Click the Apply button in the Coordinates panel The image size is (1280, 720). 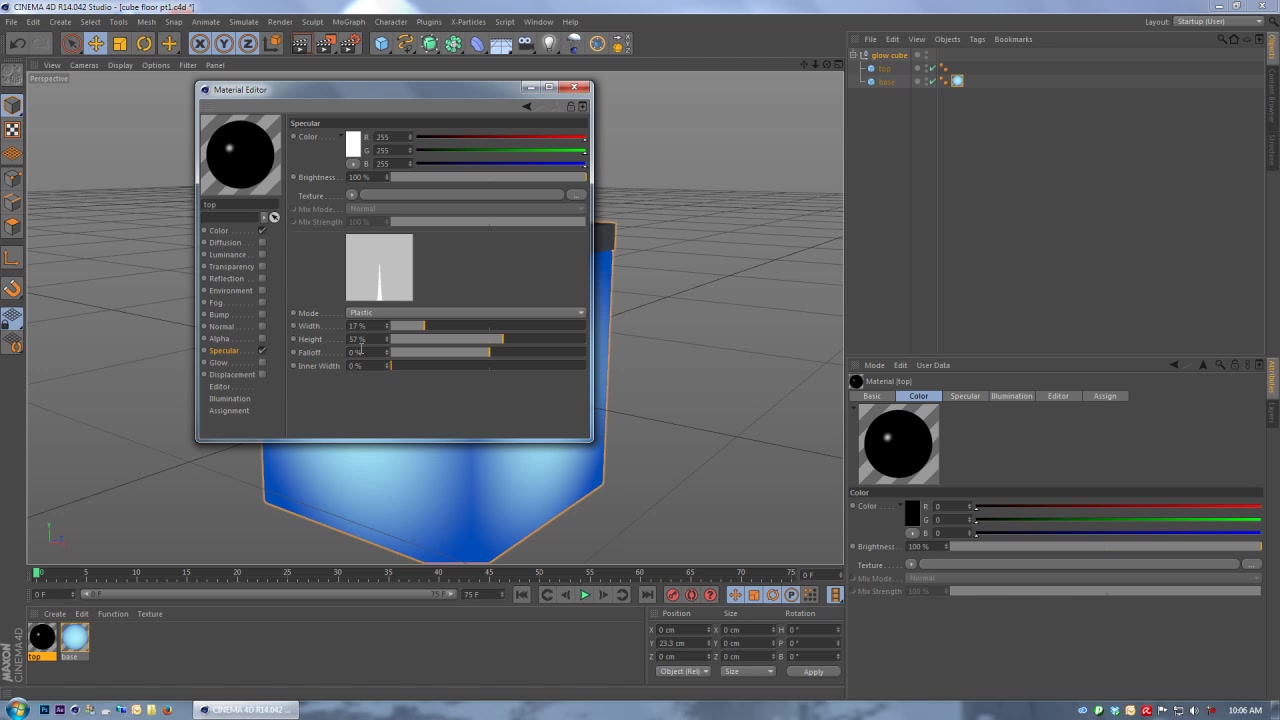[x=813, y=671]
